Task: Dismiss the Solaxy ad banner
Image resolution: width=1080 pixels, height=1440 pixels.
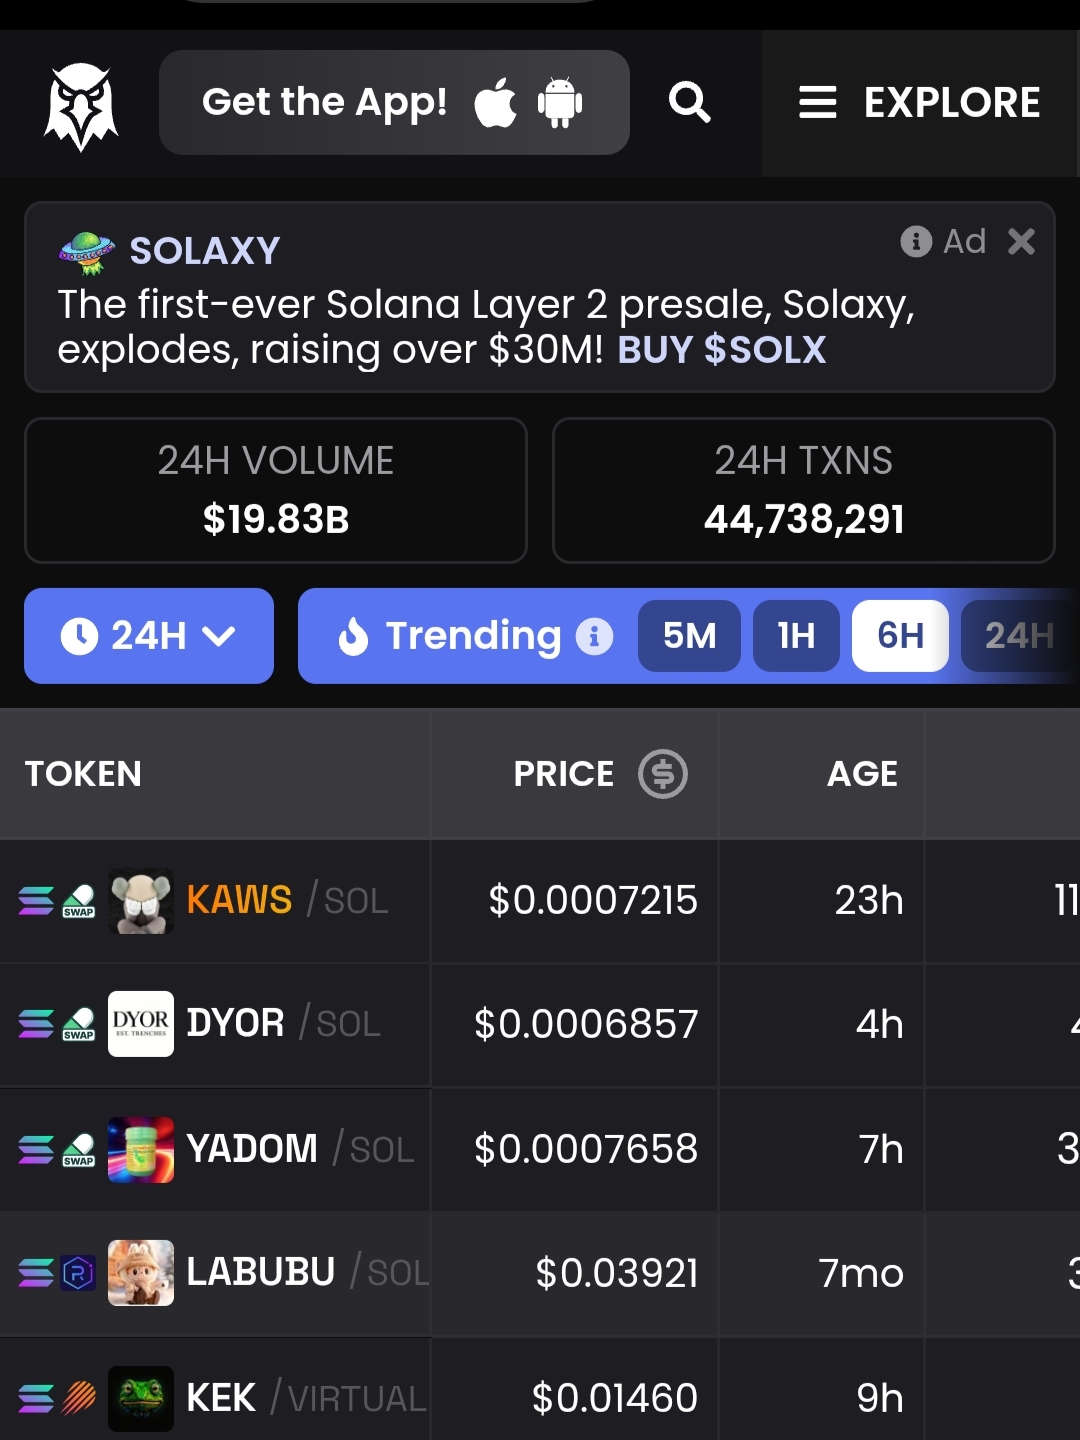Action: point(1021,241)
